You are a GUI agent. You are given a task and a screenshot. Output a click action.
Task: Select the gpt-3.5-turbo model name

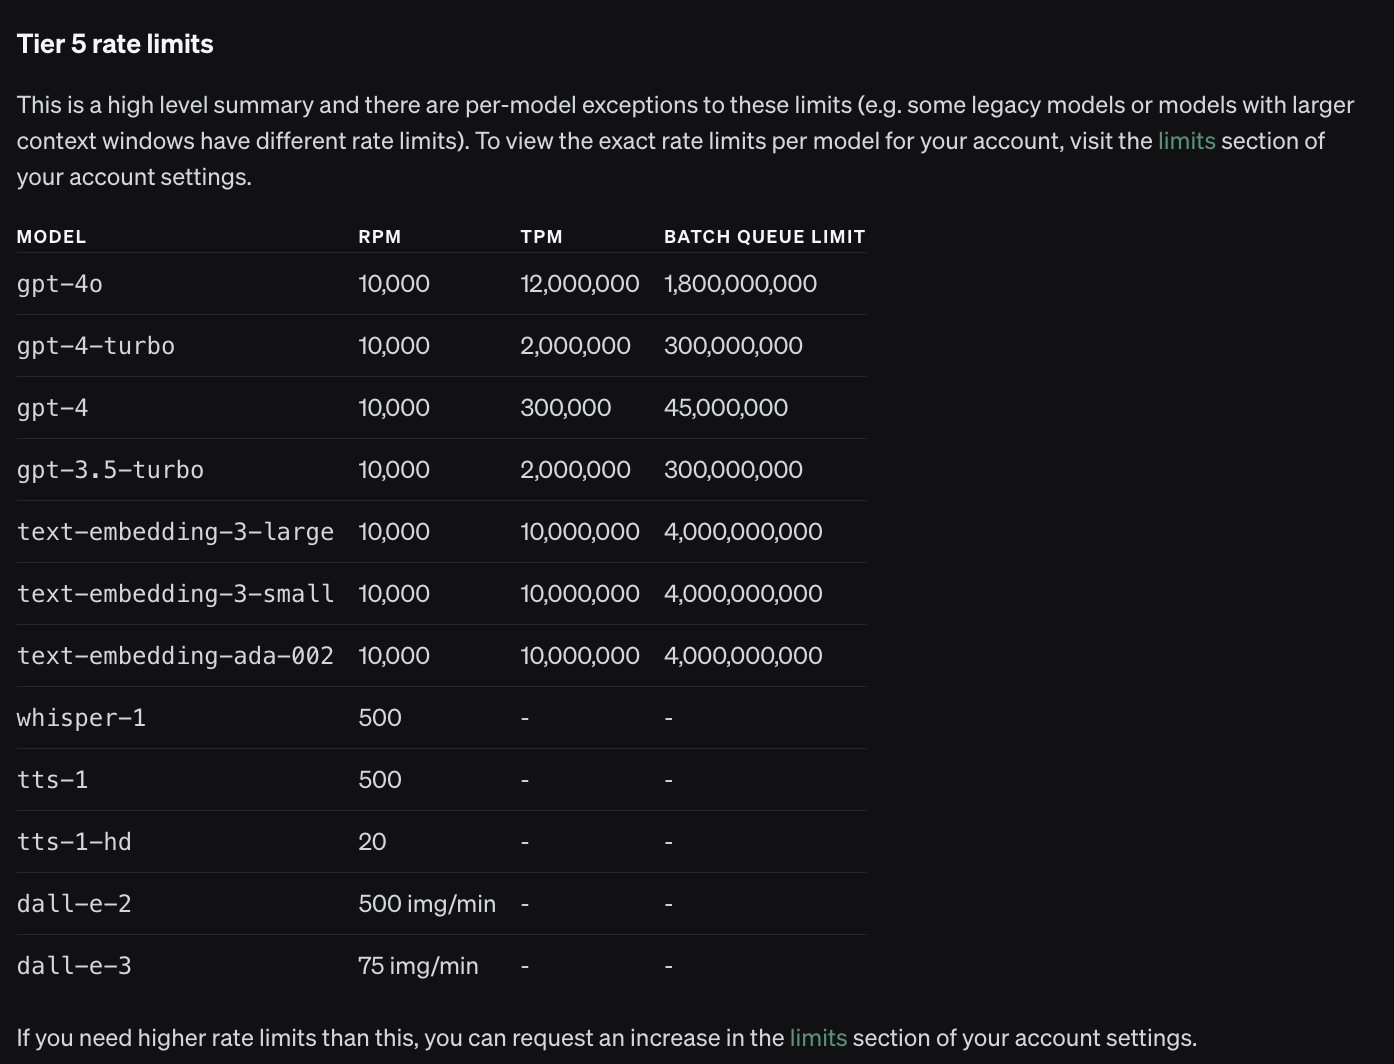point(110,470)
